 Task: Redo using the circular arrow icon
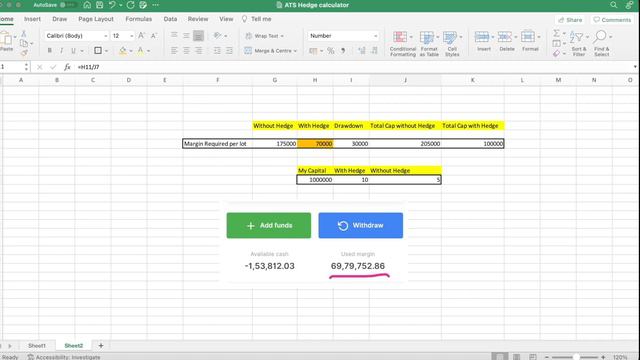(131, 5)
